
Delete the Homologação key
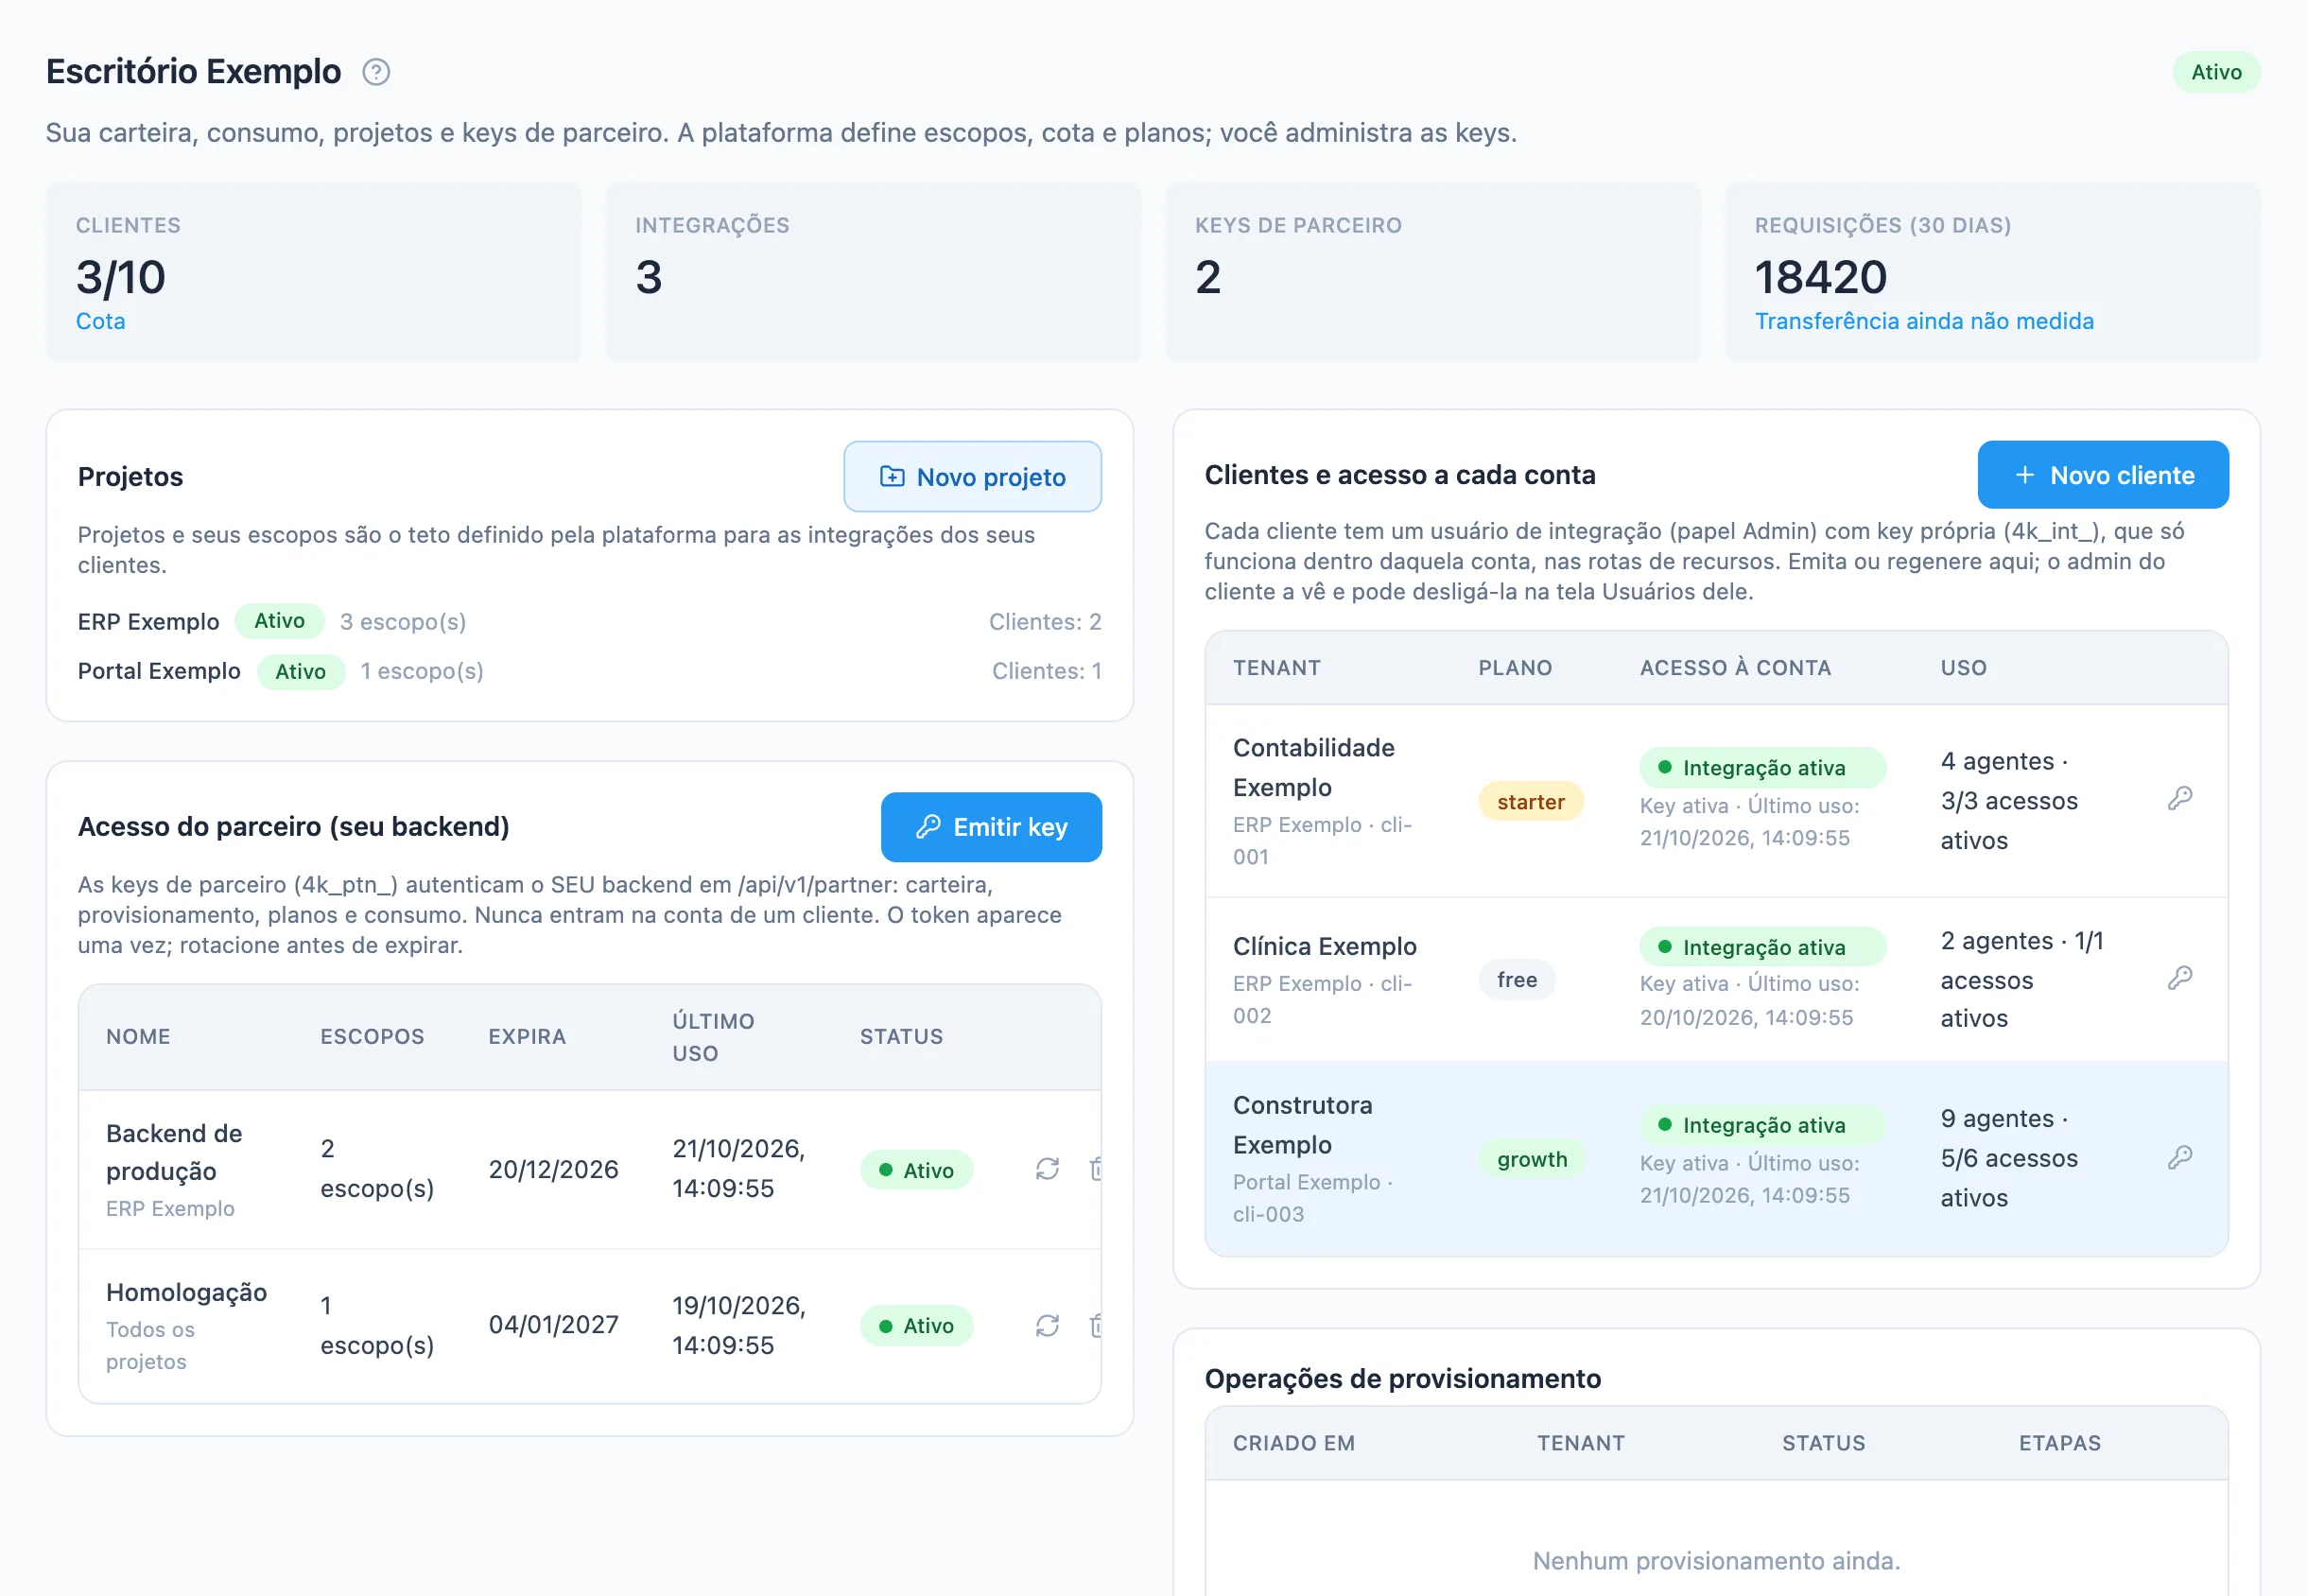tap(1095, 1326)
